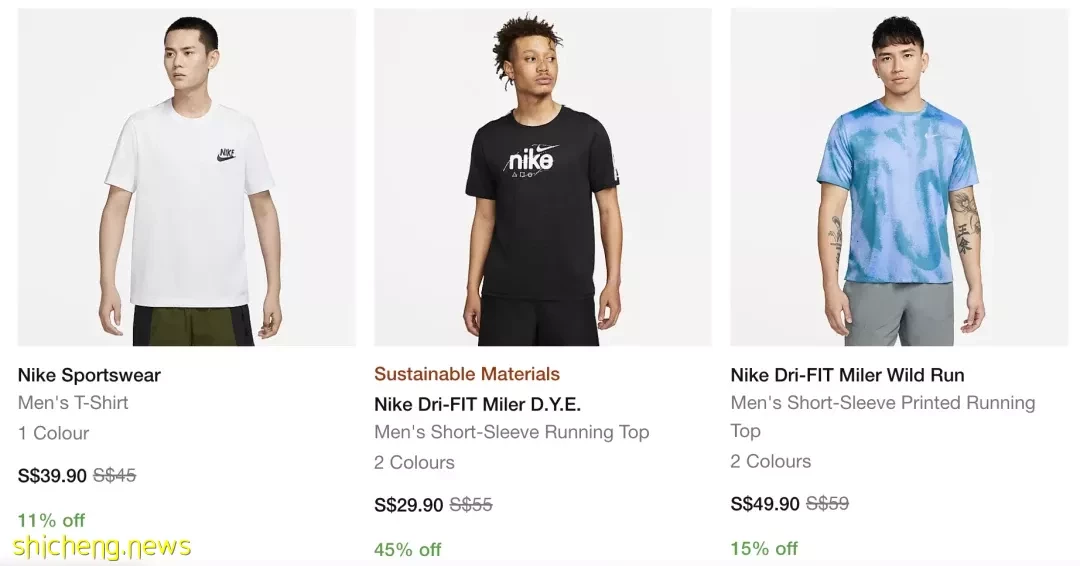Select the Men's T-Shirt subtitle
Screen dimensions: 1080x566
pos(73,403)
